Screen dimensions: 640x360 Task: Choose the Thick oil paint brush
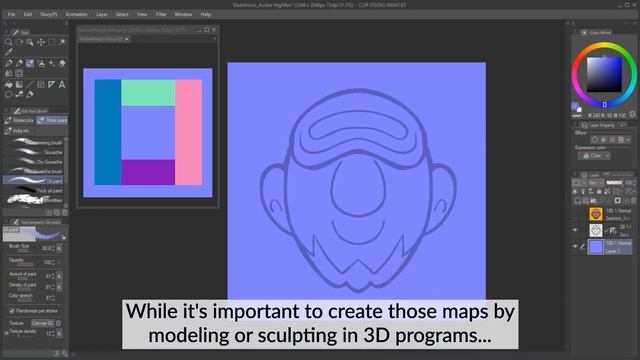(34, 191)
